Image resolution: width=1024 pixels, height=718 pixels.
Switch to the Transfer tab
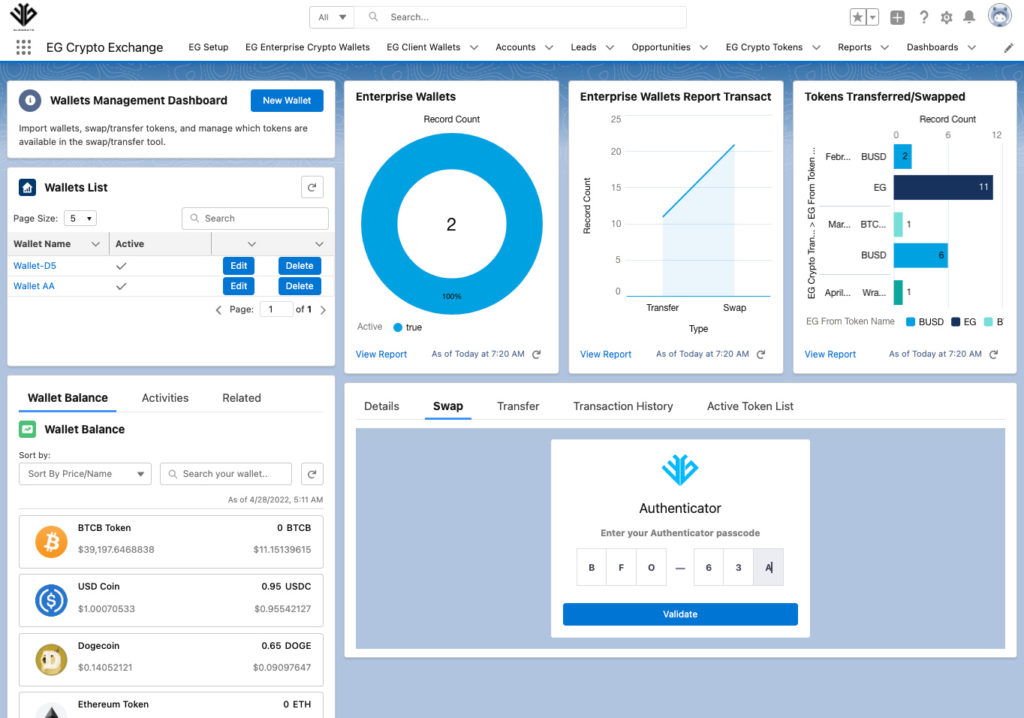coord(518,406)
